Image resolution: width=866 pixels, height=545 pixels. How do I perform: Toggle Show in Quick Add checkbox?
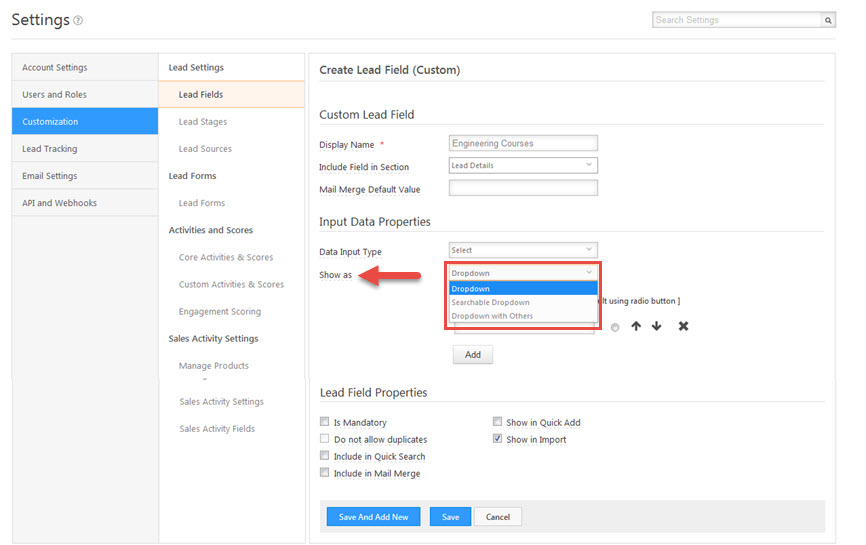(497, 423)
